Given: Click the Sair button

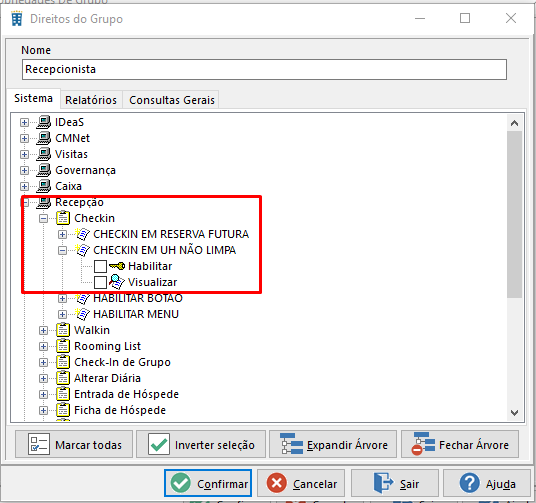Looking at the screenshot, I should [395, 483].
